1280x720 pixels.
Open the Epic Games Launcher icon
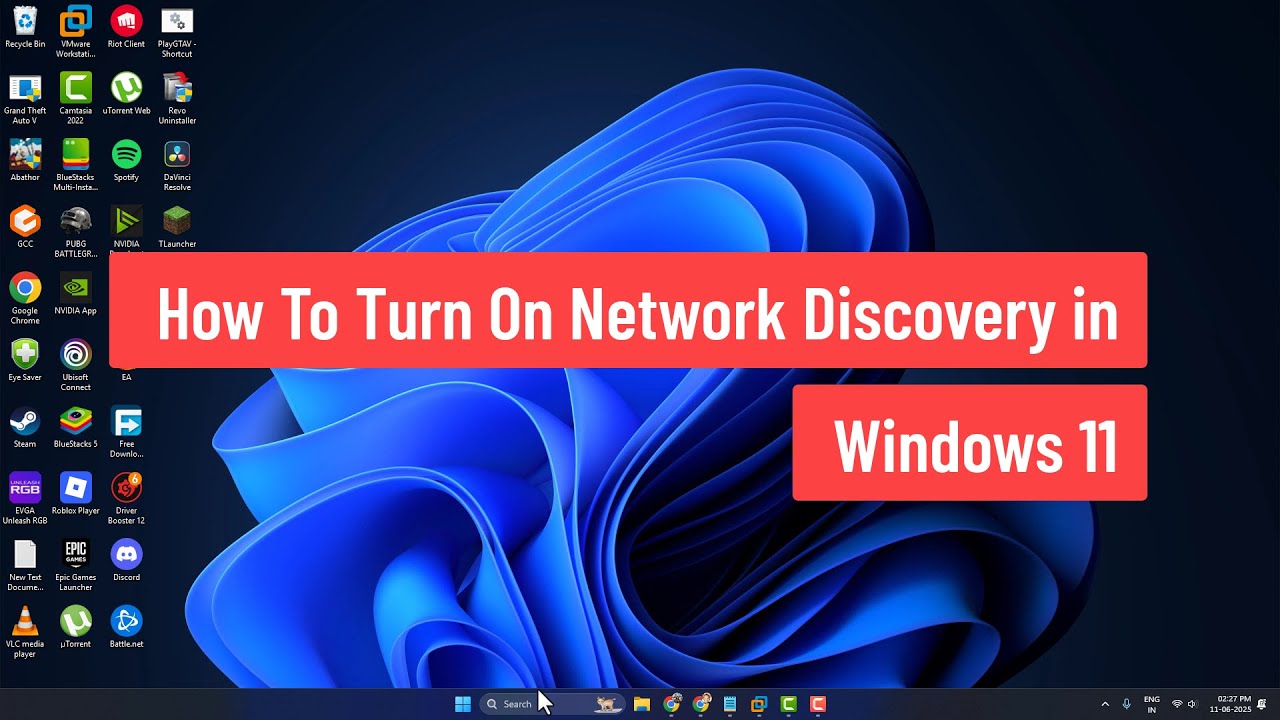pyautogui.click(x=75, y=565)
